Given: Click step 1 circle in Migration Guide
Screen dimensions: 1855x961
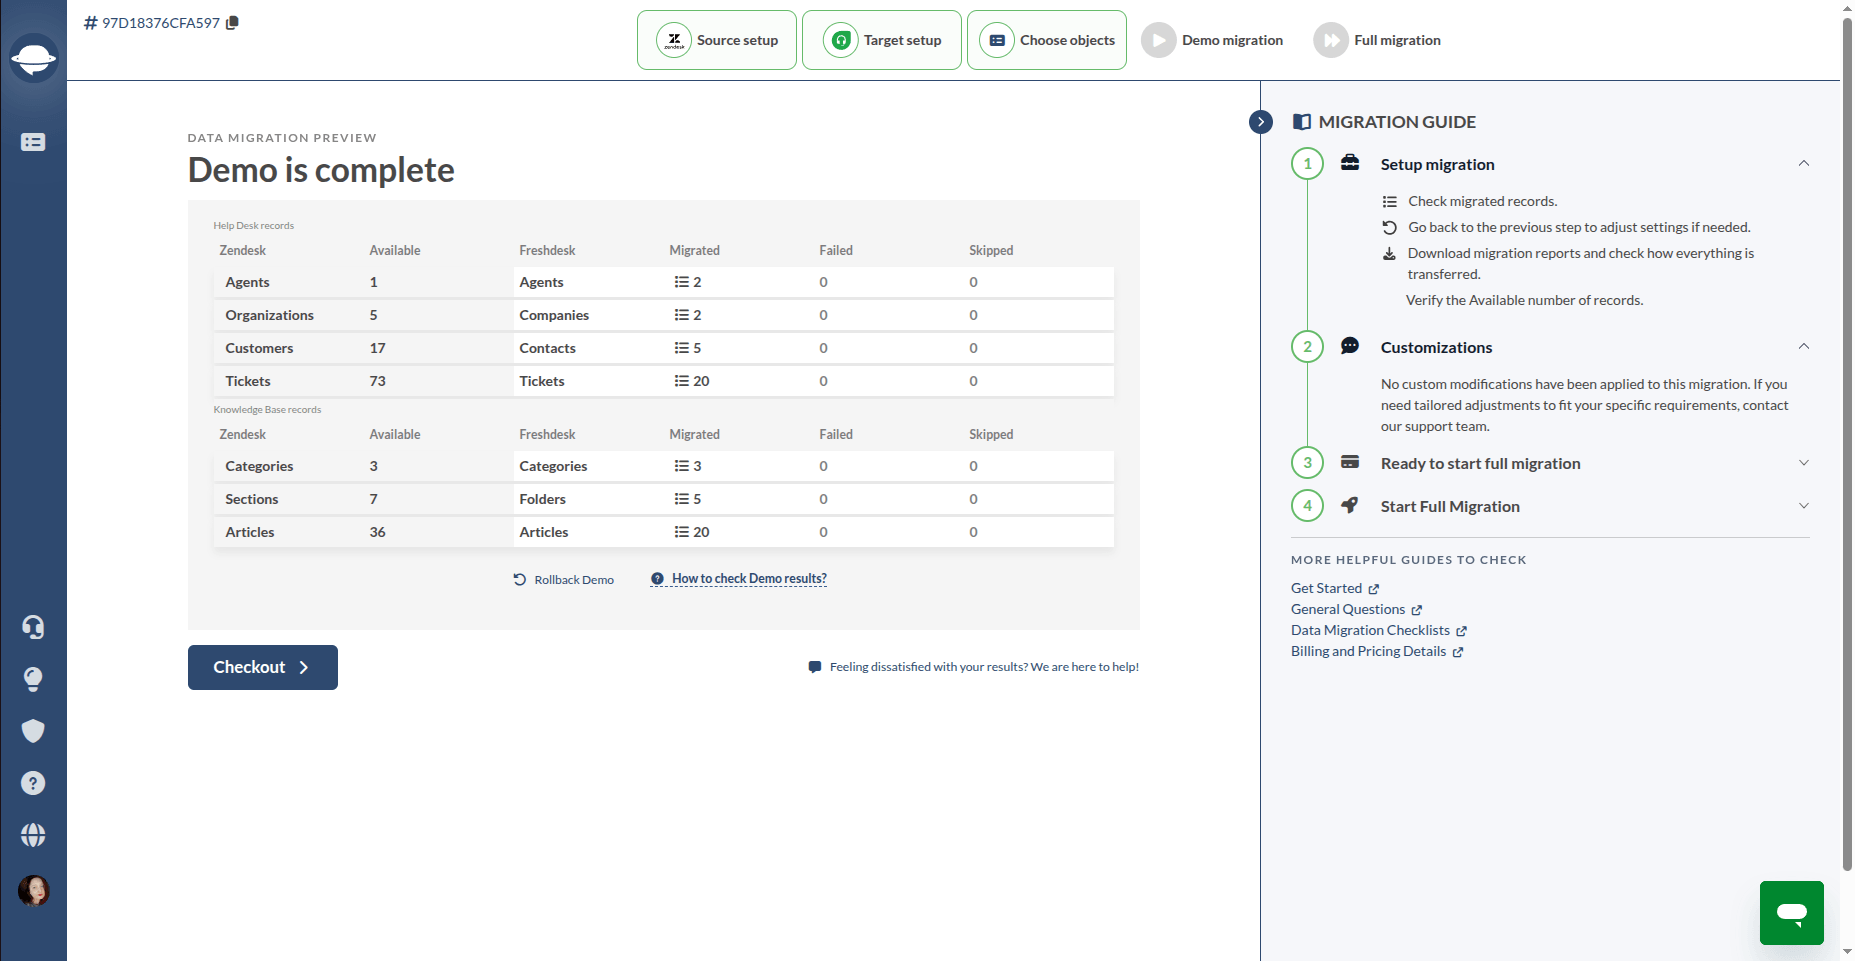Looking at the screenshot, I should point(1307,163).
